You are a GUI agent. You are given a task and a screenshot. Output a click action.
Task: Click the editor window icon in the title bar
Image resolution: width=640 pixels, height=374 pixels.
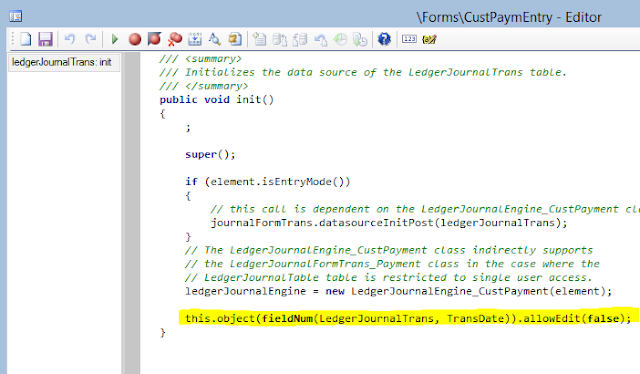[x=16, y=16]
